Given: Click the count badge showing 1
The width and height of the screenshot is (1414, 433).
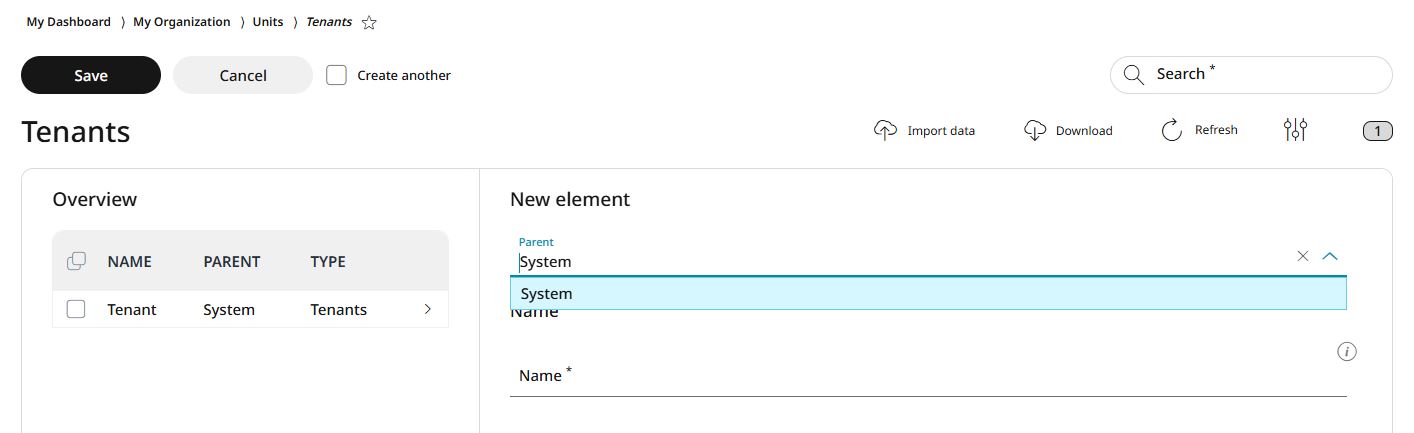Looking at the screenshot, I should [1377, 130].
